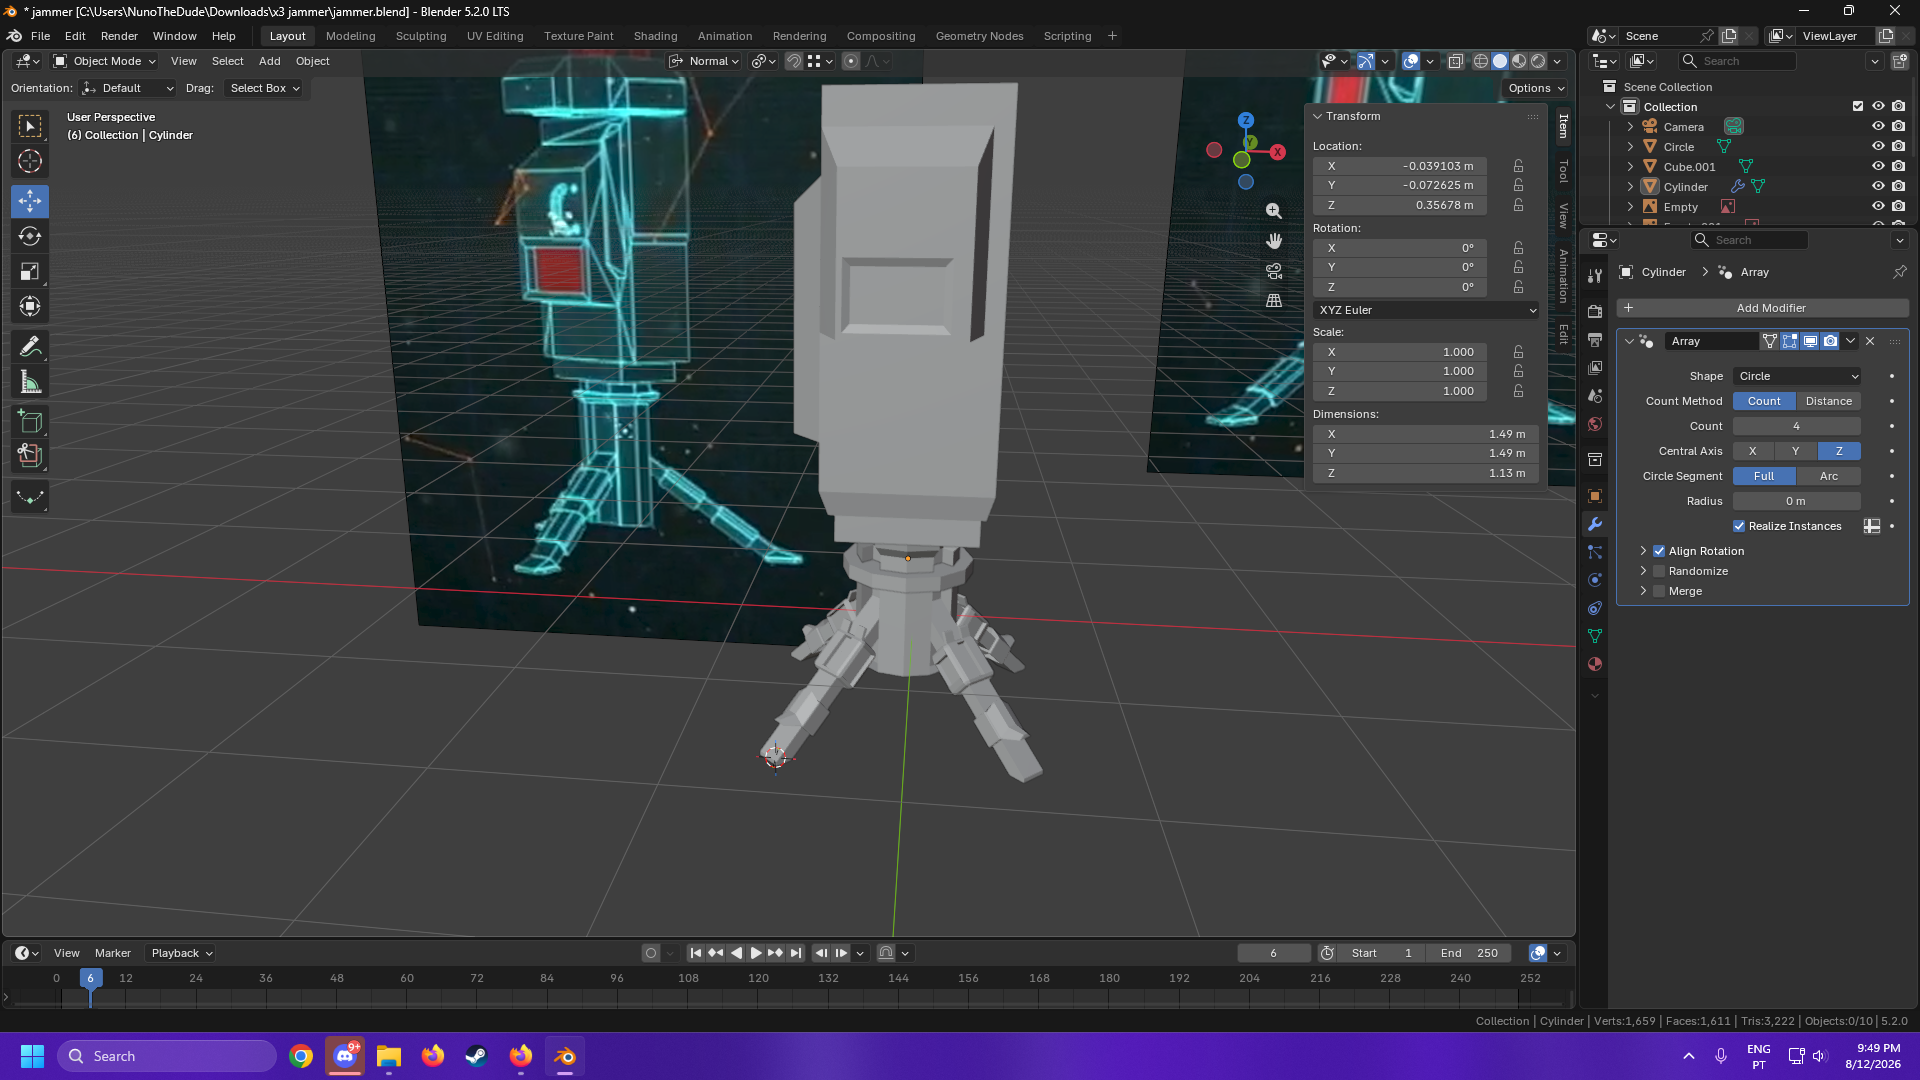
Task: Disable Circle object in renders
Action: [x=1898, y=147]
